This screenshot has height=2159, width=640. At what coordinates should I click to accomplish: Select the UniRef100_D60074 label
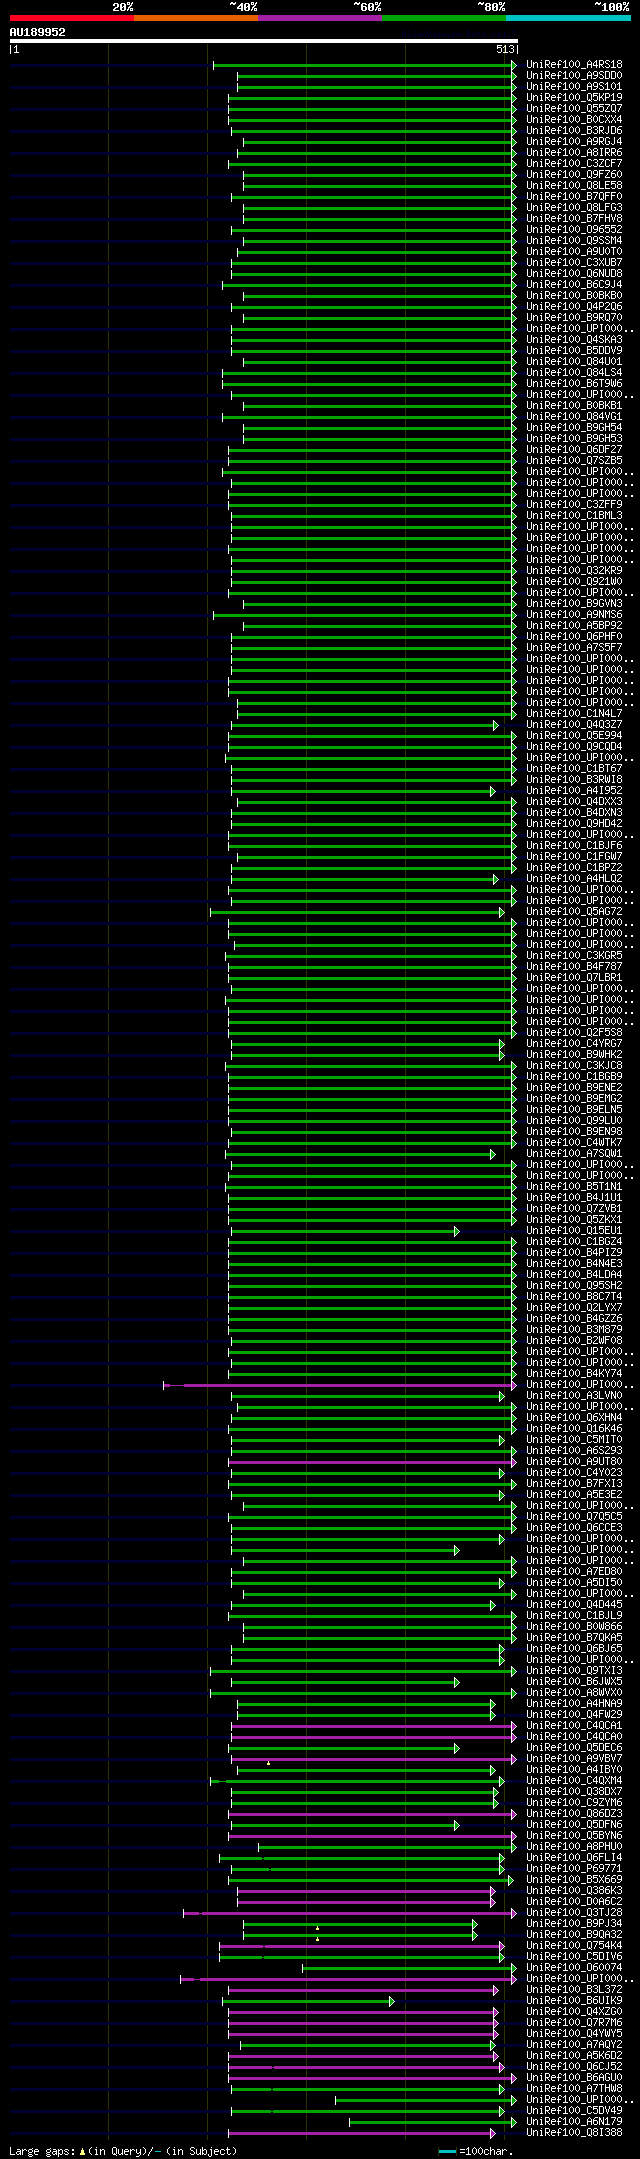(x=574, y=1968)
